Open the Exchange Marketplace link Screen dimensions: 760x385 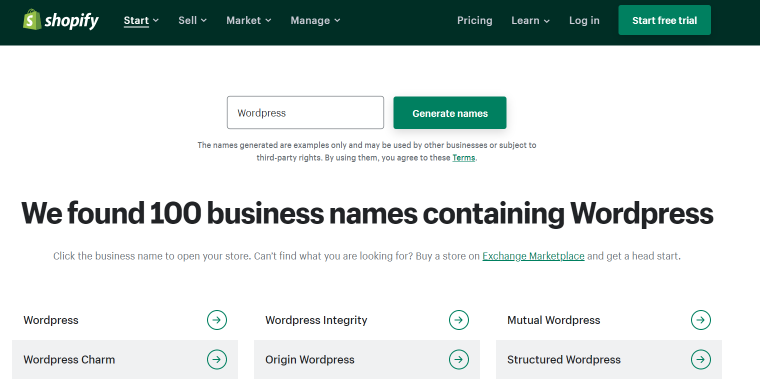click(x=533, y=256)
